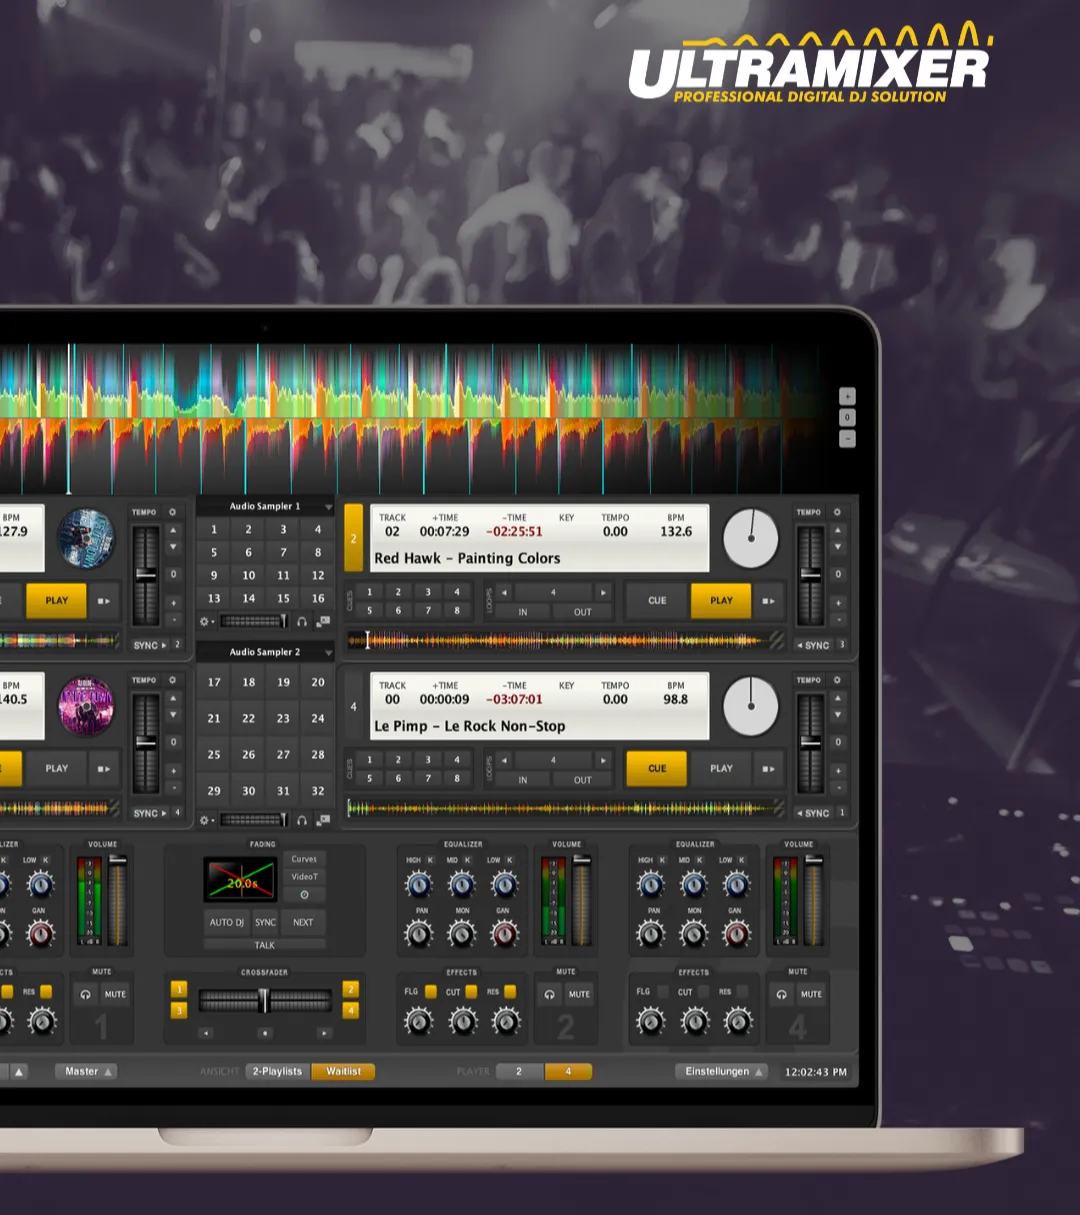Viewport: 1080px width, 1215px height.
Task: Click tempo down arrow on Red Hawk deck
Action: point(838,548)
